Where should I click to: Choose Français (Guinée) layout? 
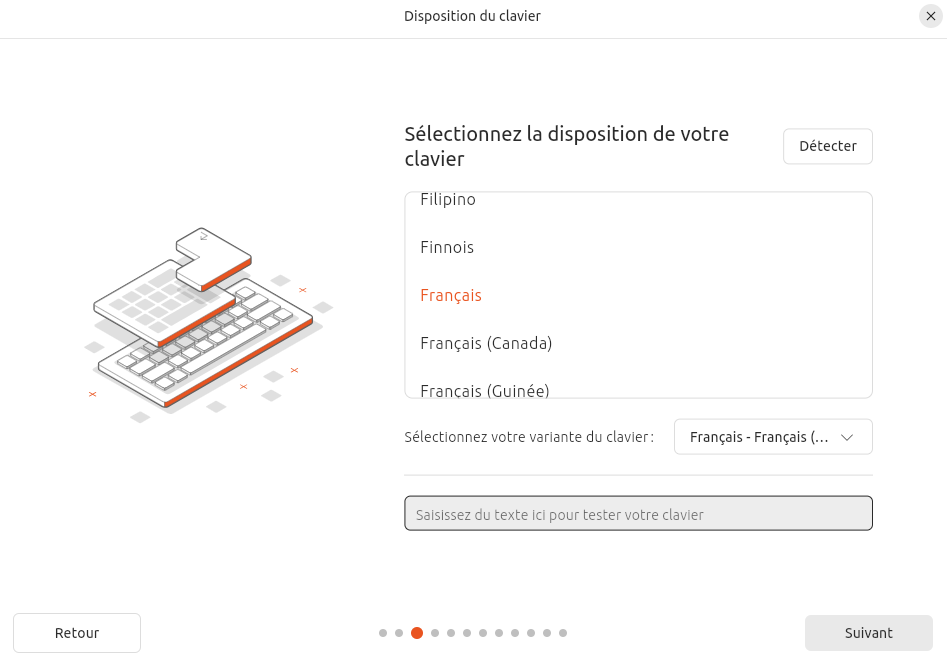[484, 391]
